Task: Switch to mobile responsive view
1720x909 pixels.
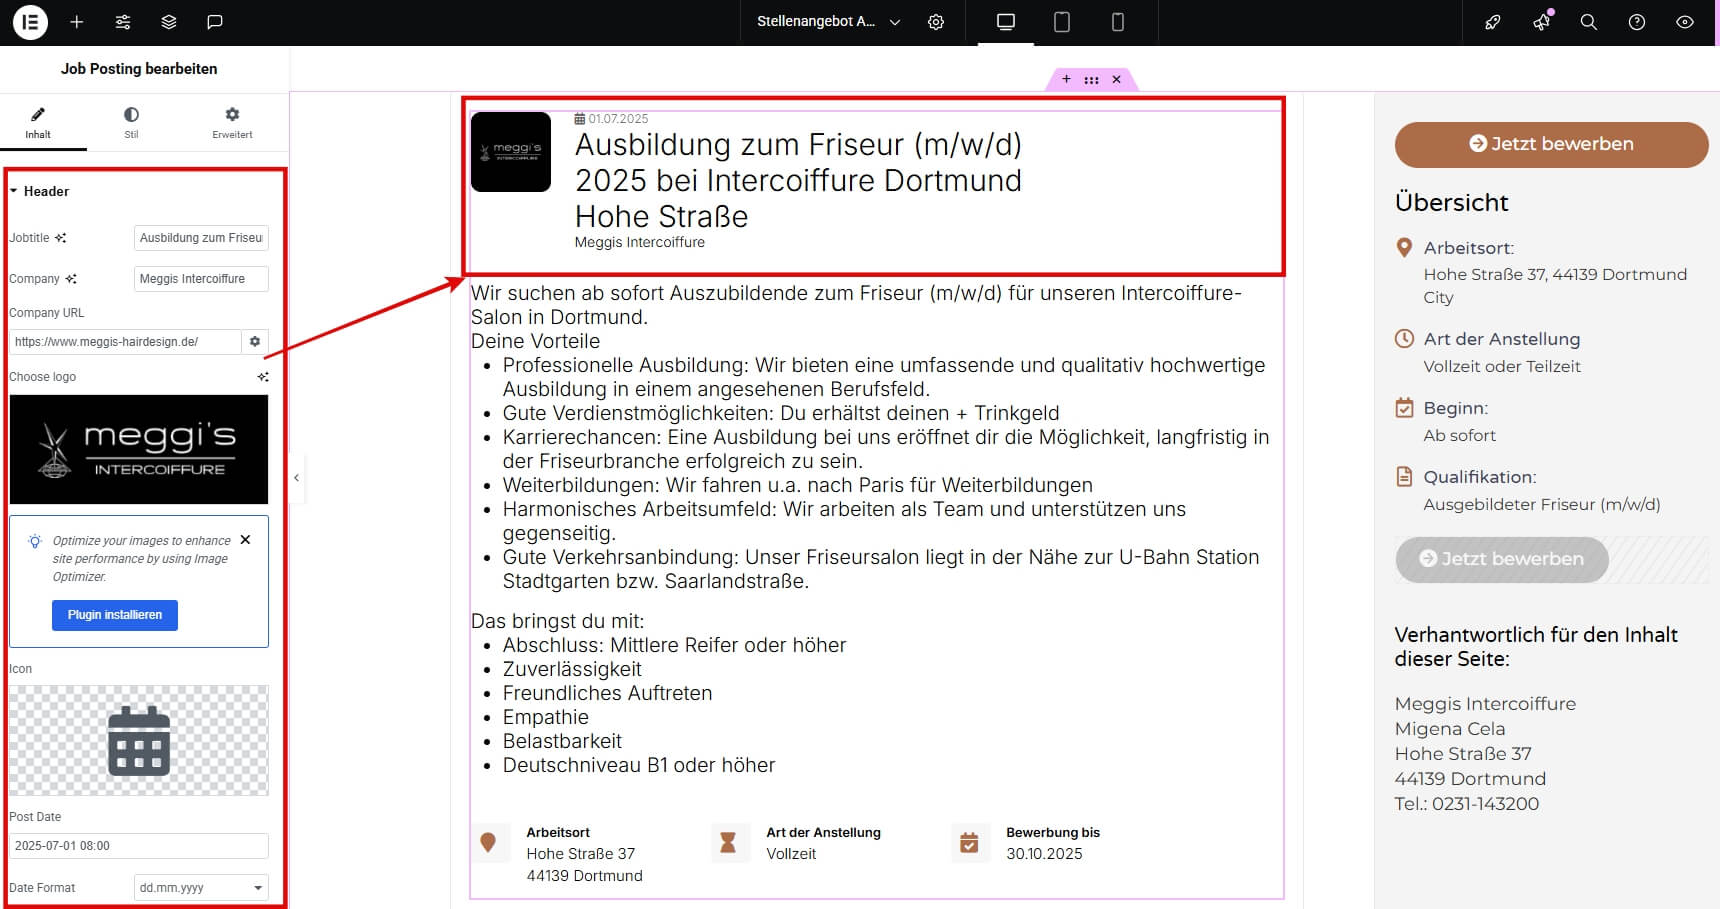Action: pyautogui.click(x=1117, y=22)
